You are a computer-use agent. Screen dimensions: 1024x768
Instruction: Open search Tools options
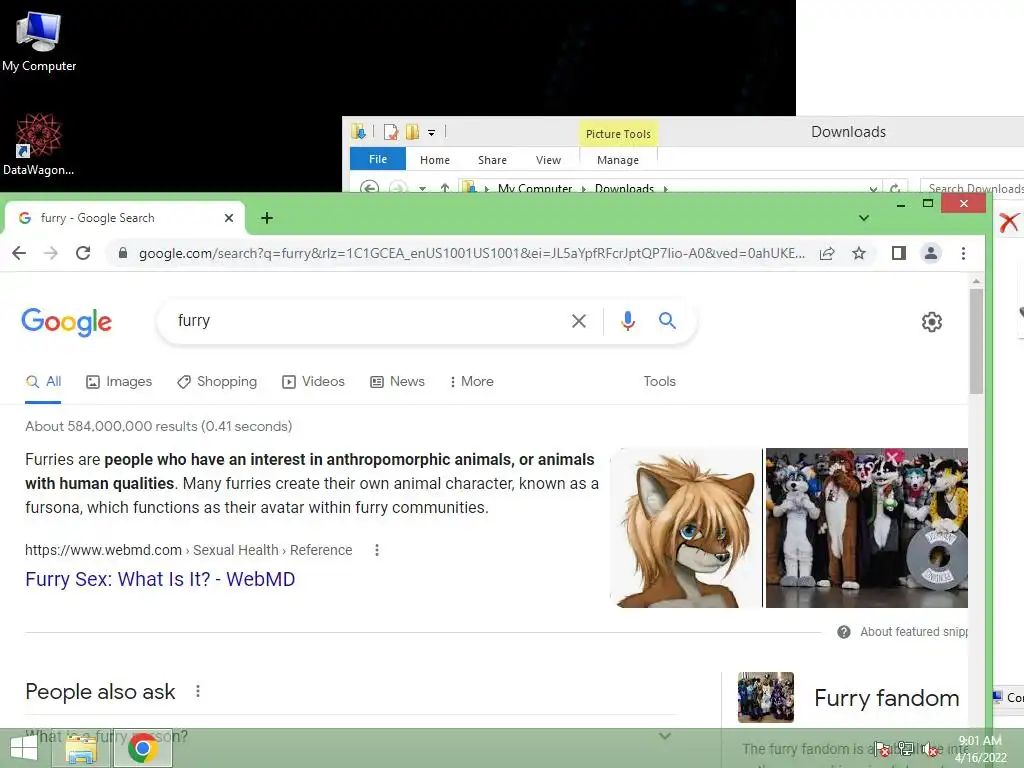click(660, 381)
